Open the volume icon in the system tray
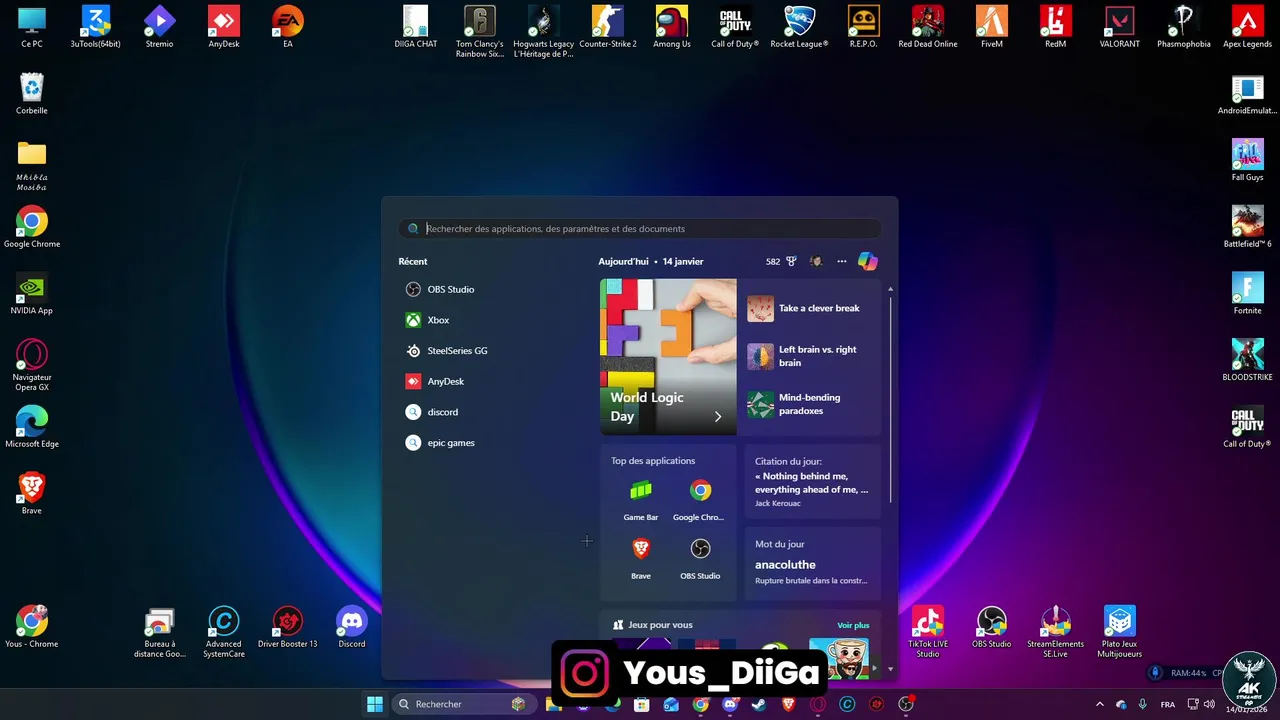 [1210, 704]
